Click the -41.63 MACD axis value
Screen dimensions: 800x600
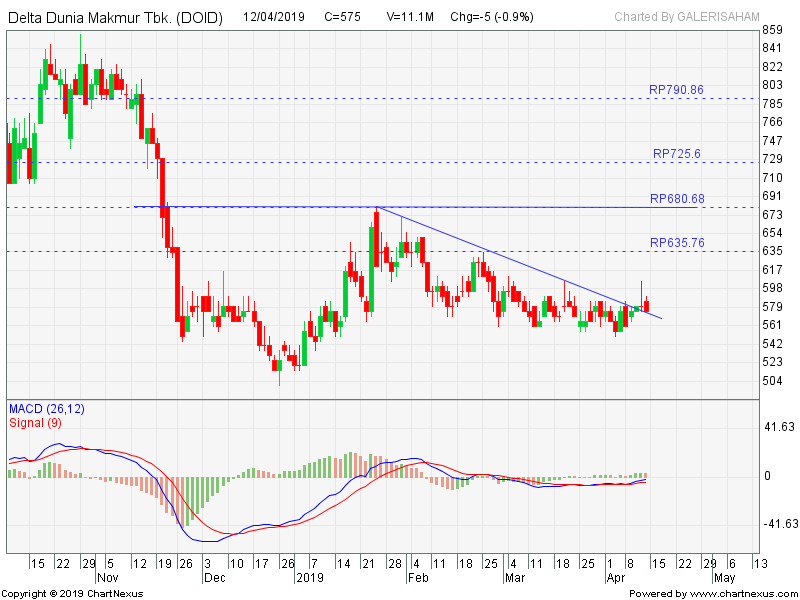tap(777, 523)
